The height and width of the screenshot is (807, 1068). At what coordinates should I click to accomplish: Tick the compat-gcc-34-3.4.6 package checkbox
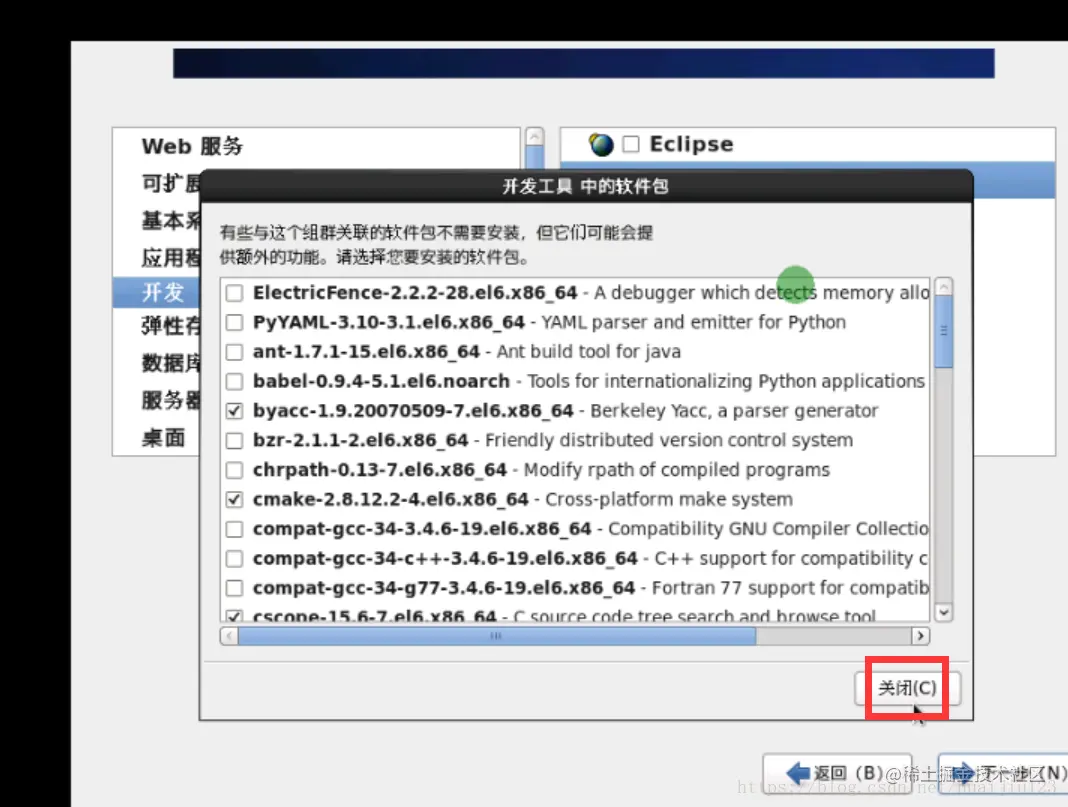point(234,529)
